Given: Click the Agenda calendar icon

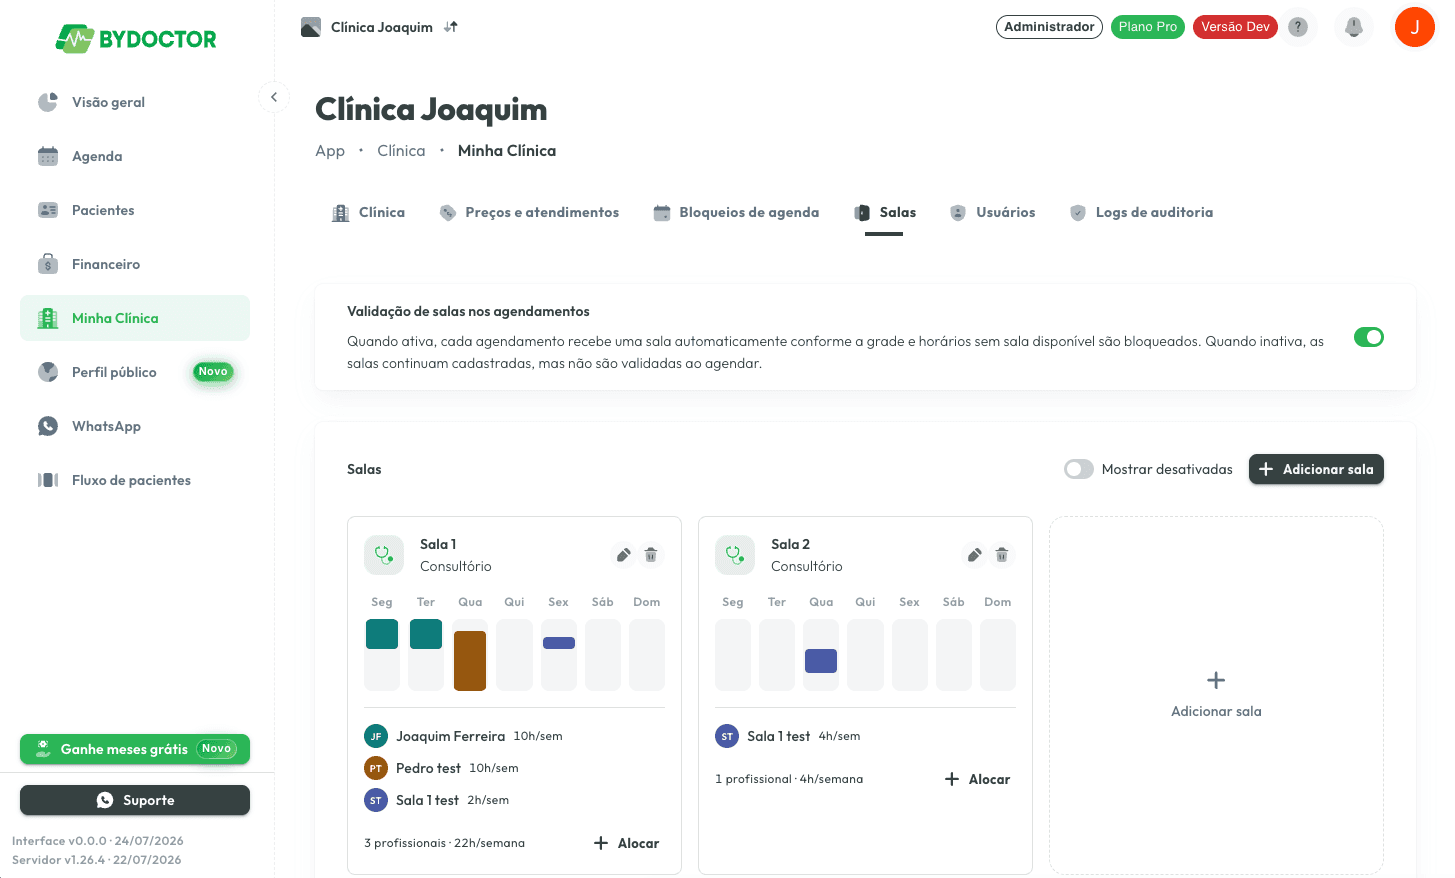Looking at the screenshot, I should coord(48,156).
